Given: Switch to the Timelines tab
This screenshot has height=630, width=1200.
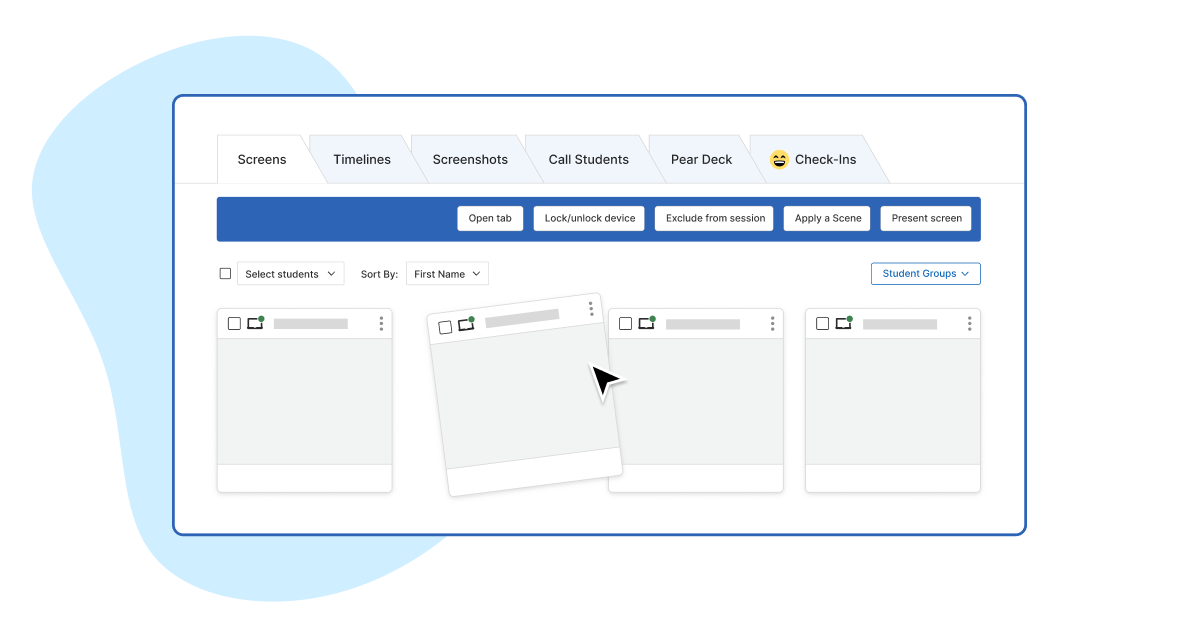Looking at the screenshot, I should [x=362, y=159].
